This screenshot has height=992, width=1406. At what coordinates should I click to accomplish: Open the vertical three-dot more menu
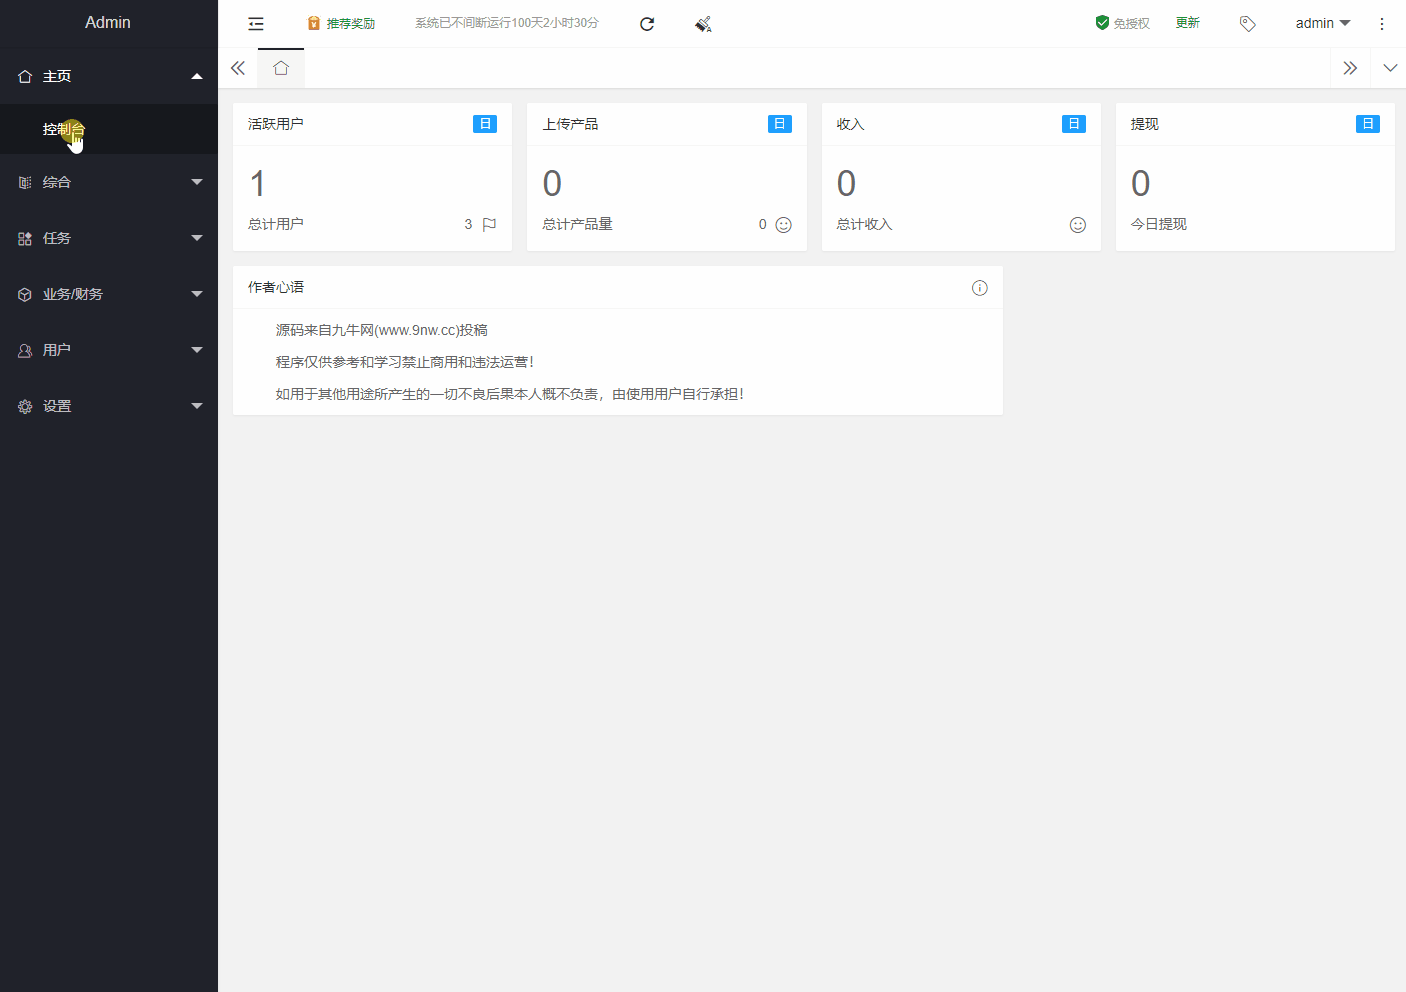[x=1382, y=24]
